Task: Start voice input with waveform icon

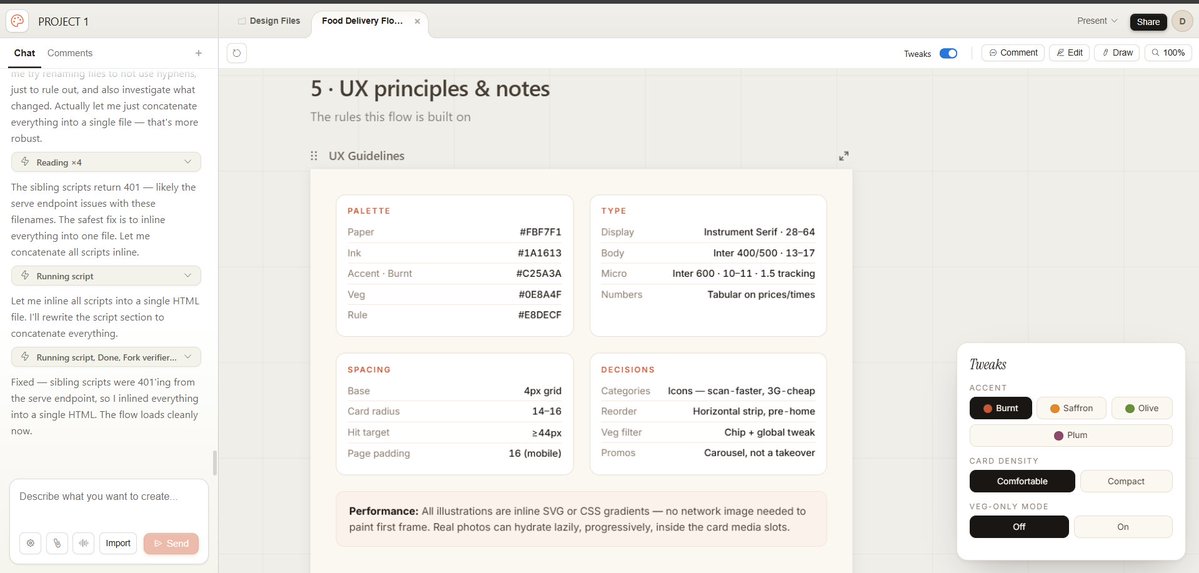Action: pyautogui.click(x=83, y=543)
